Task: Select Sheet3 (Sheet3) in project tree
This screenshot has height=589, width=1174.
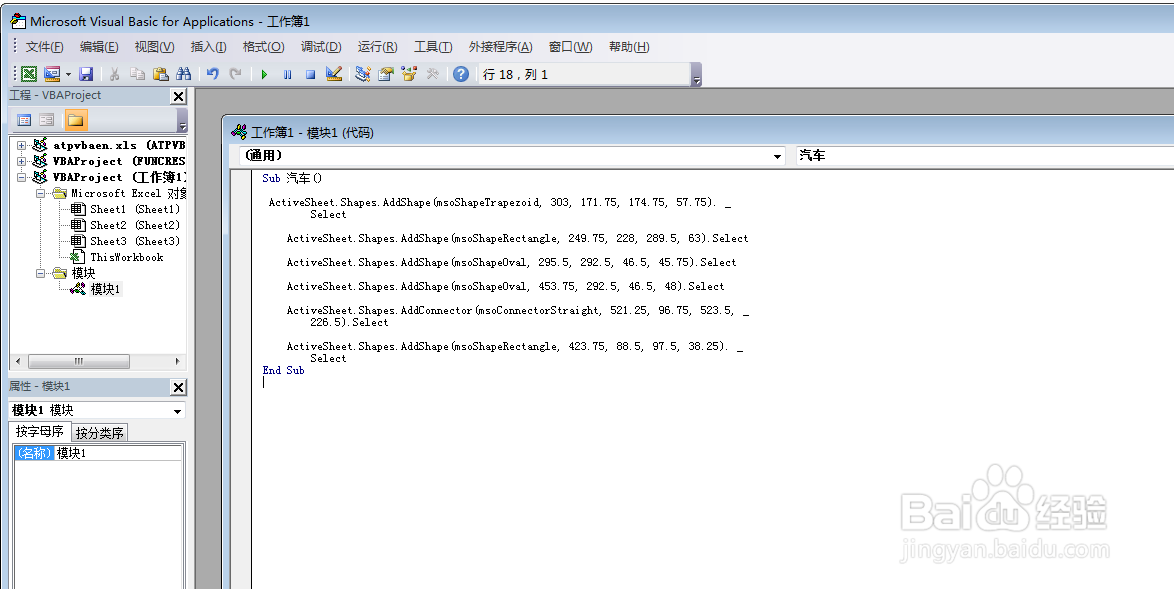Action: (135, 241)
